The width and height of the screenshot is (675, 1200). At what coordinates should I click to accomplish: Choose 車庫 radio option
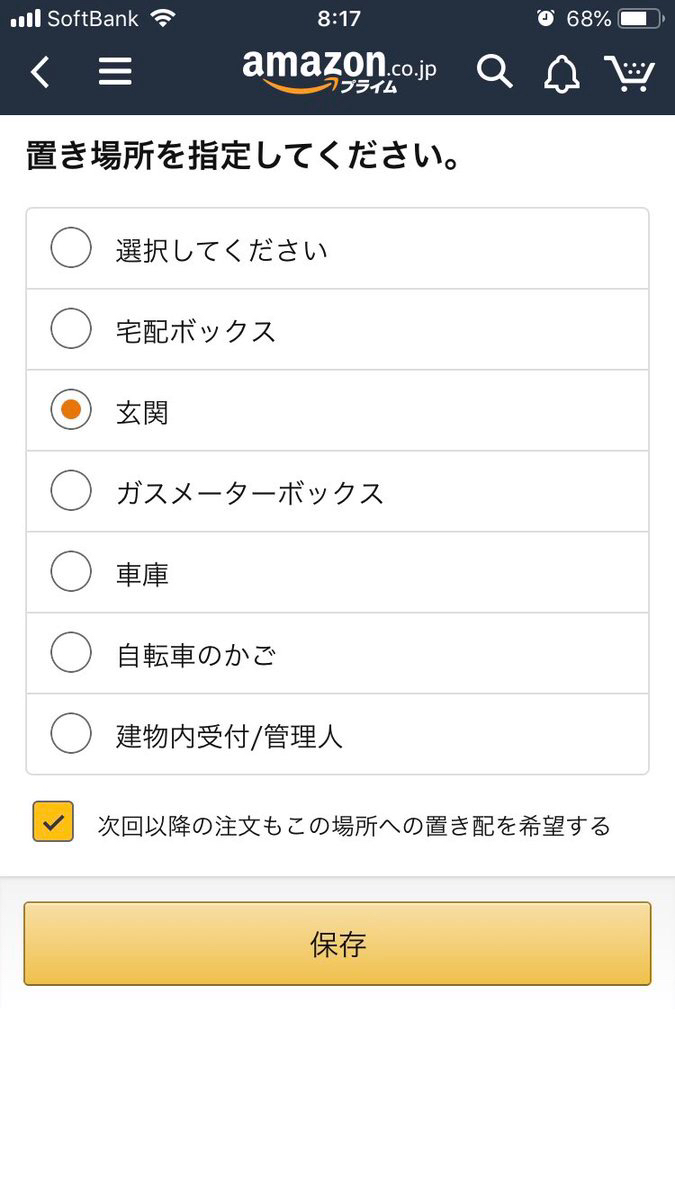pyautogui.click(x=71, y=573)
